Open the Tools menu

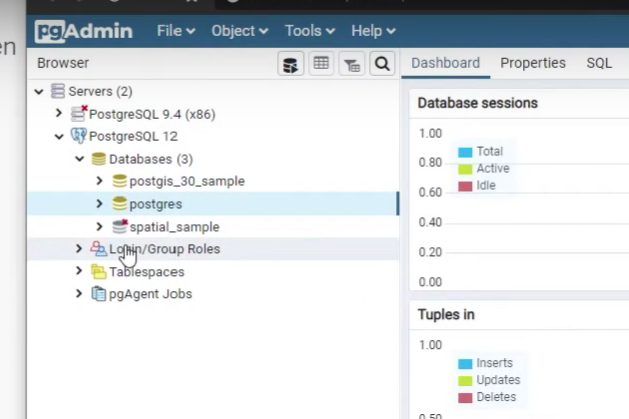point(309,31)
